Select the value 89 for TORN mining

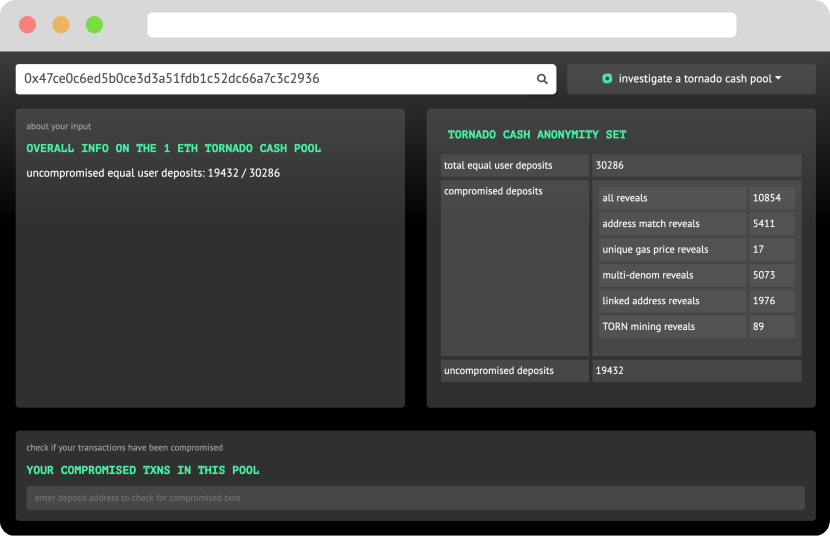[771, 326]
